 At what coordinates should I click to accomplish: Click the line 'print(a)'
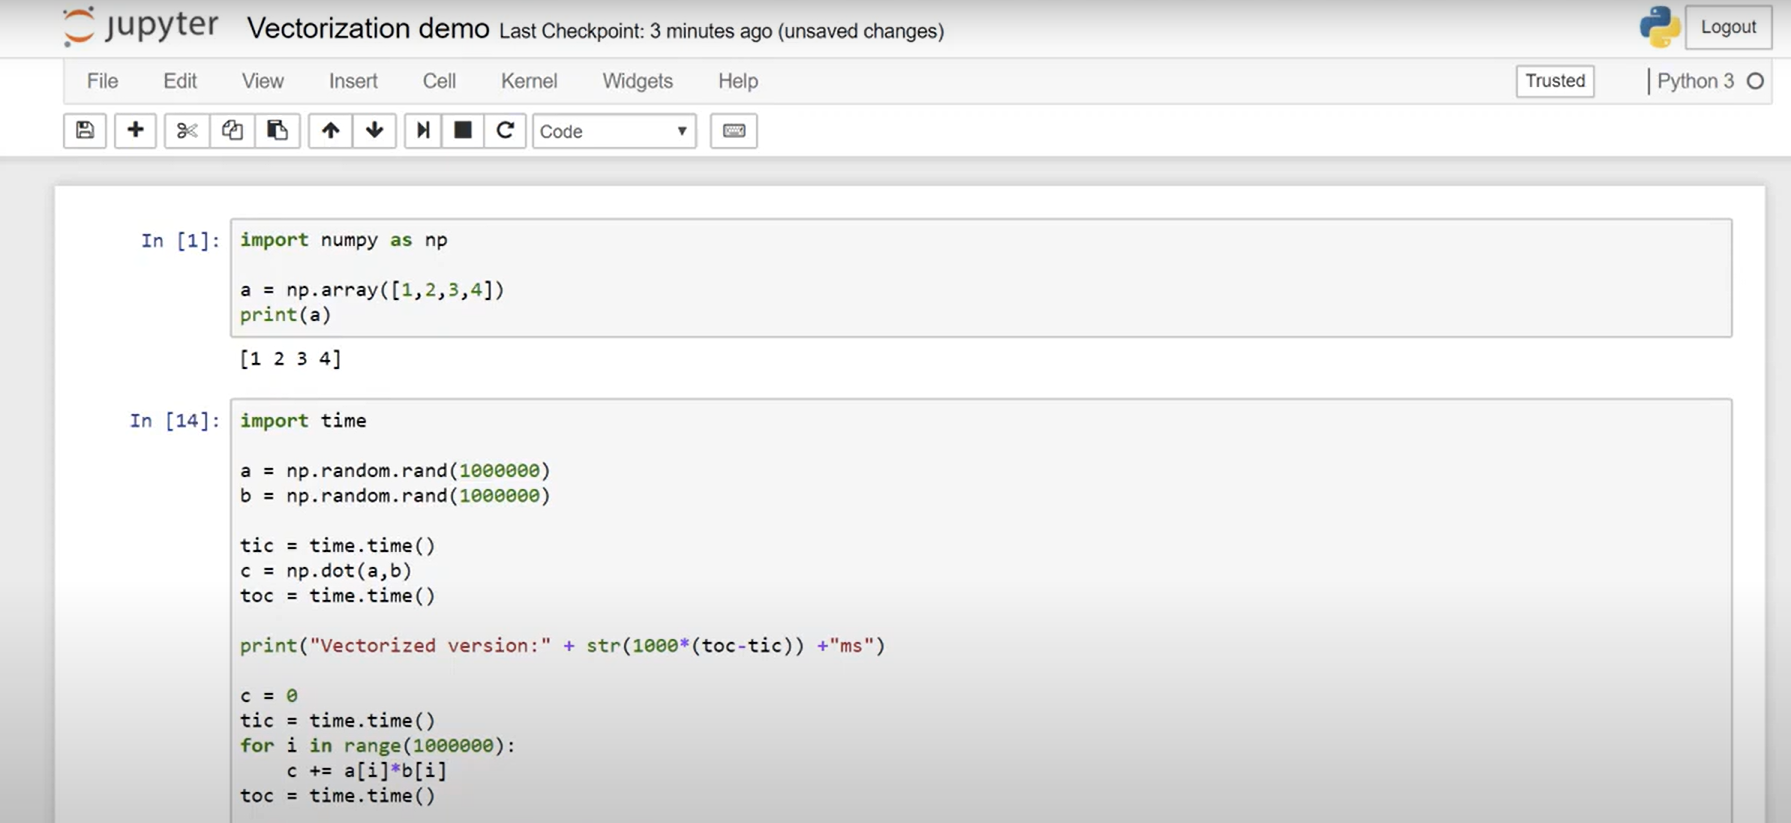tap(285, 315)
